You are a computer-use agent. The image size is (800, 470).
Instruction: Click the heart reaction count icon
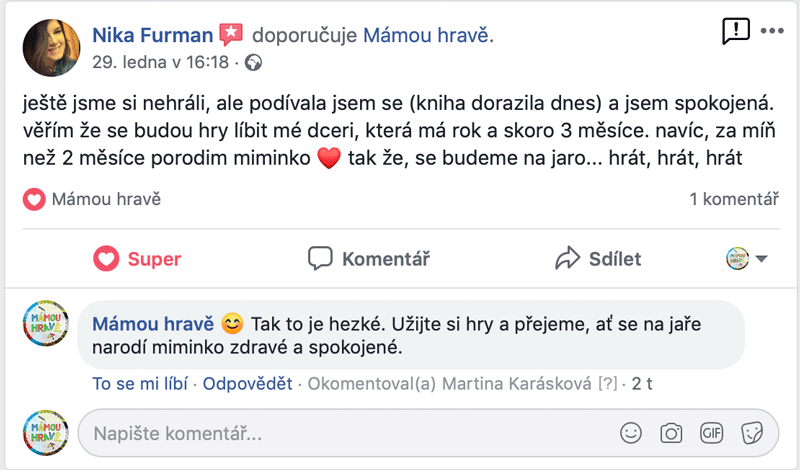tap(34, 199)
